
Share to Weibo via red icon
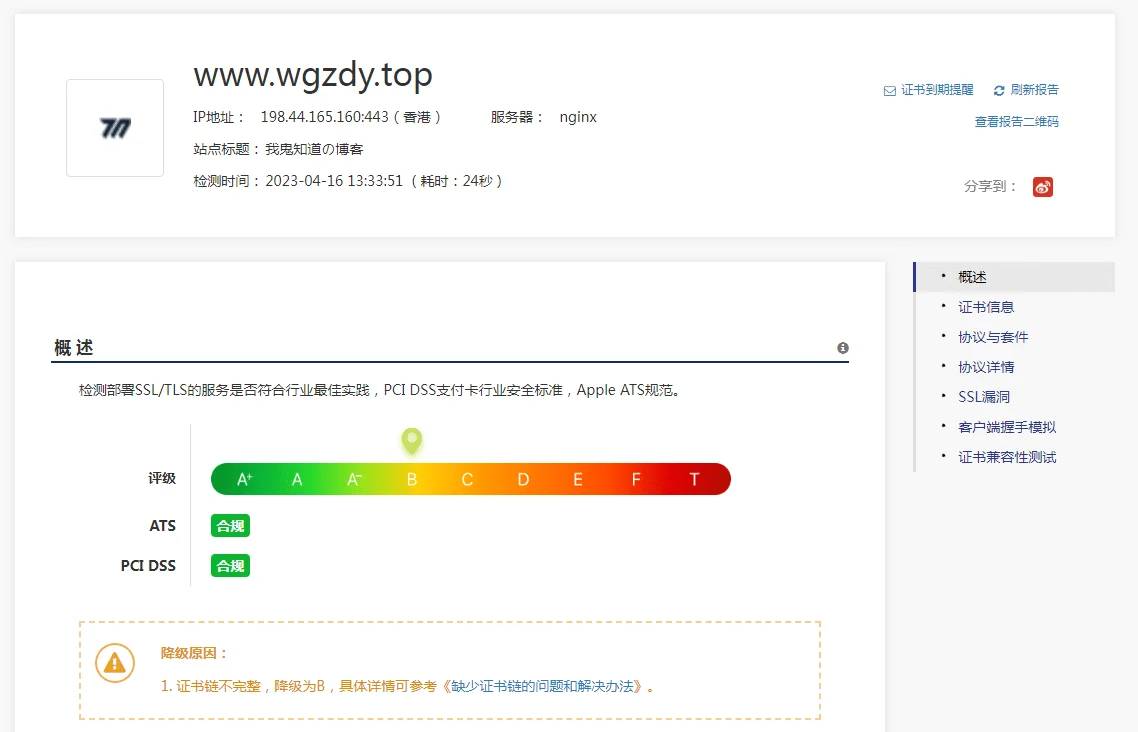pos(1043,187)
